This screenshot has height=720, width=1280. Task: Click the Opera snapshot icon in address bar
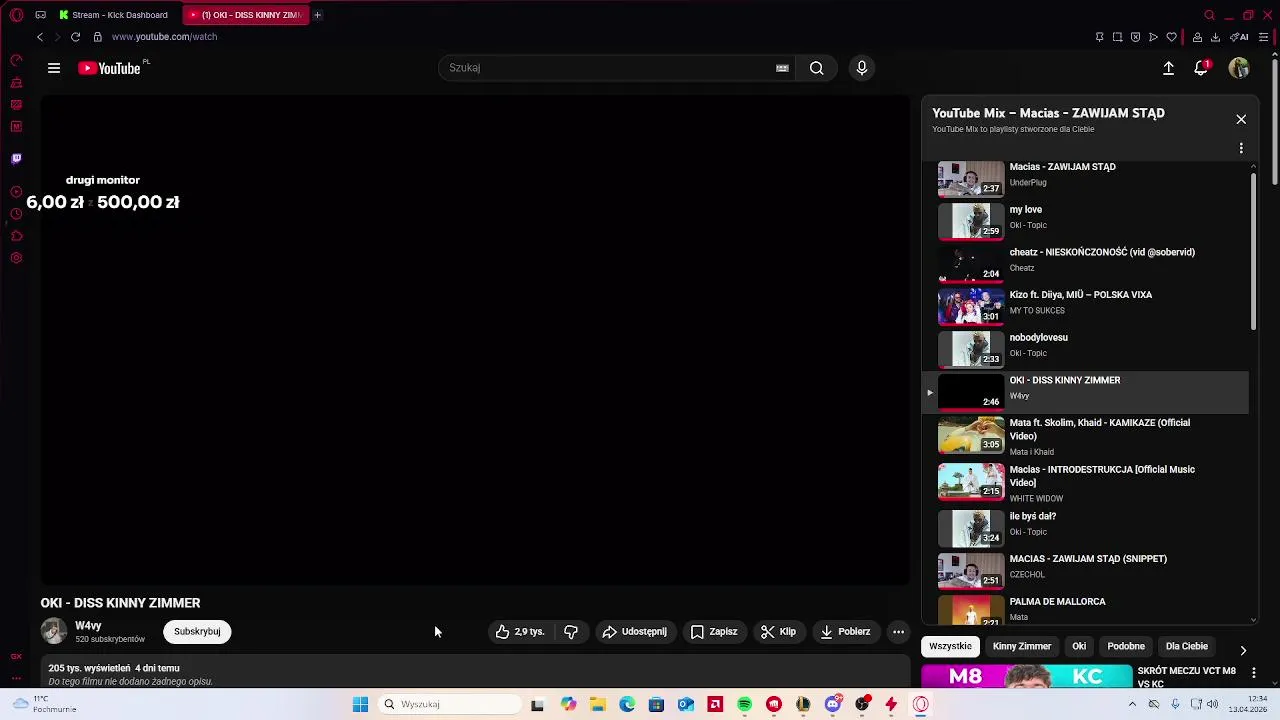pos(1117,37)
